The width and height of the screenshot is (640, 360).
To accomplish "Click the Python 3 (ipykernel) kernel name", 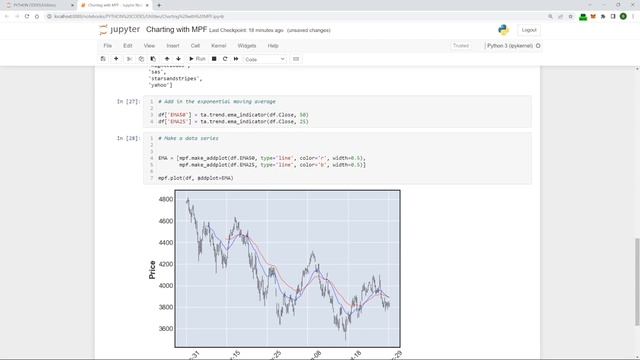I will click(510, 46).
